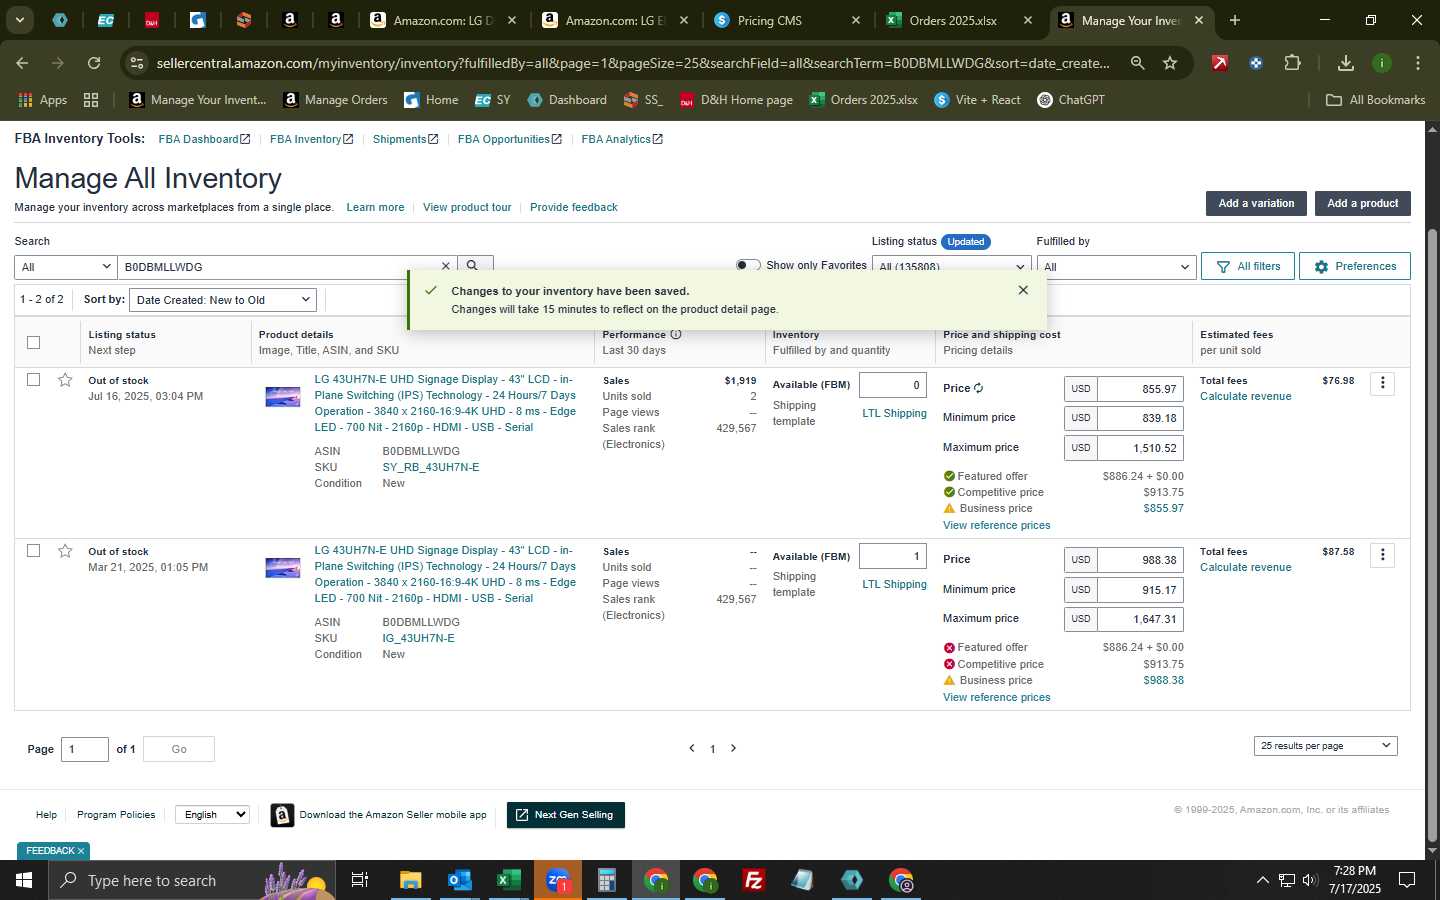1440x900 pixels.
Task: Open the Listing status dropdown
Action: point(951,267)
